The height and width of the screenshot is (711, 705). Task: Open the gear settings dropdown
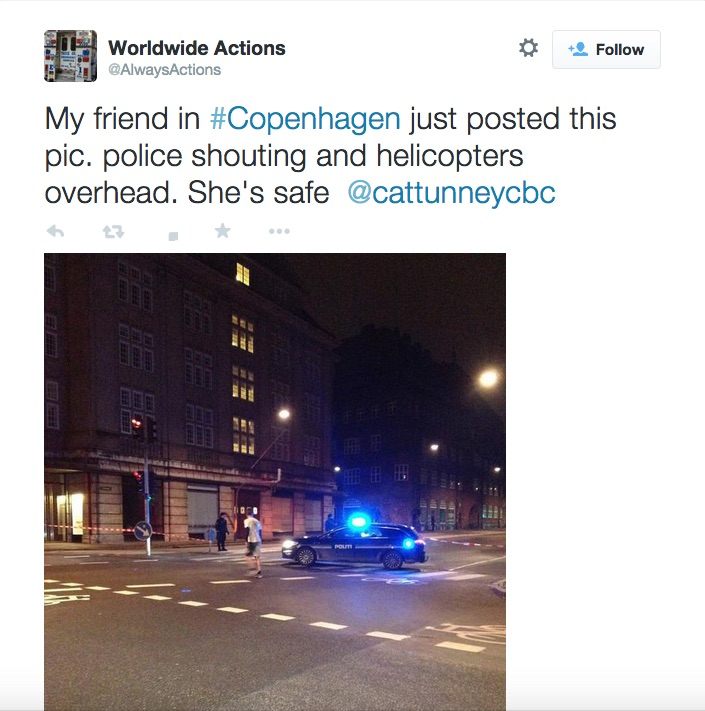(x=528, y=48)
